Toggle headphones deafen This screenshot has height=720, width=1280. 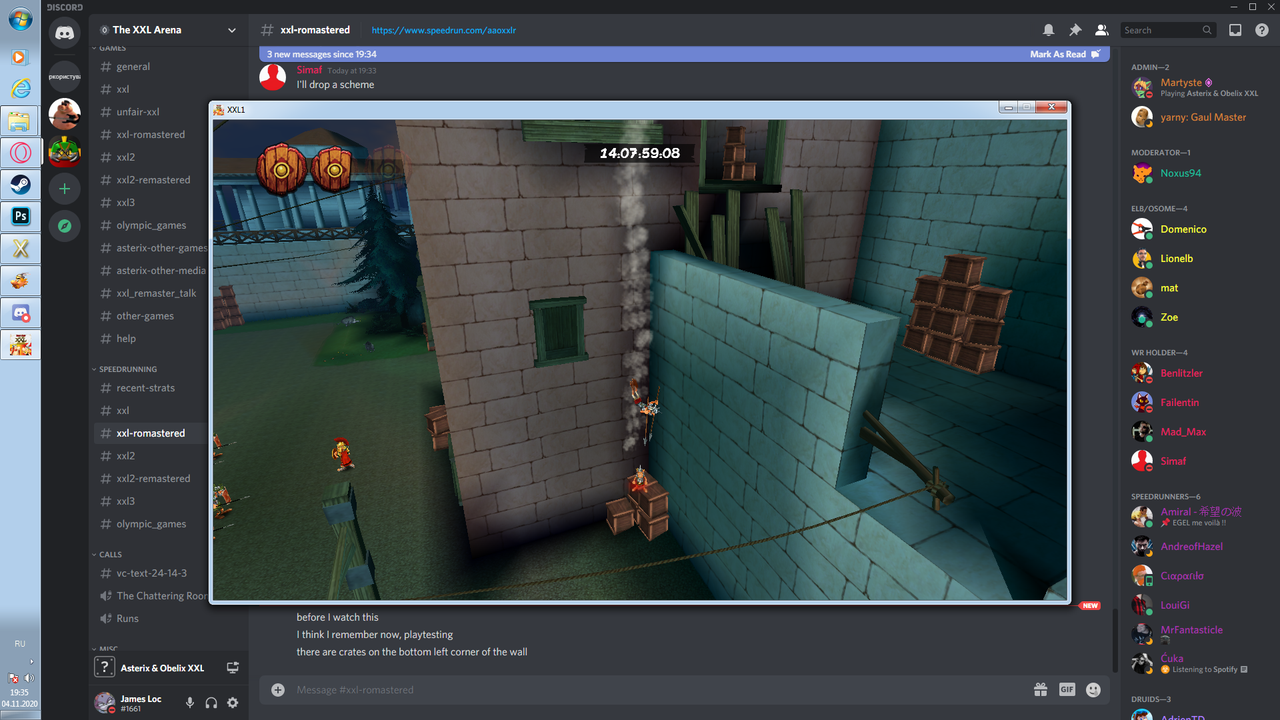(x=211, y=703)
